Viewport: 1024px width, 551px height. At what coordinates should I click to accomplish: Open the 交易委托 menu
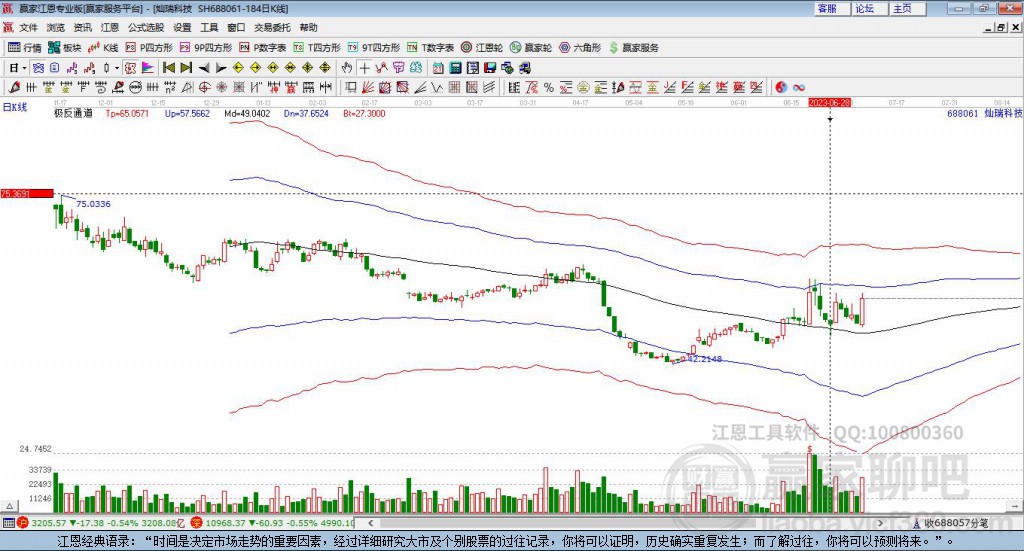(x=272, y=27)
